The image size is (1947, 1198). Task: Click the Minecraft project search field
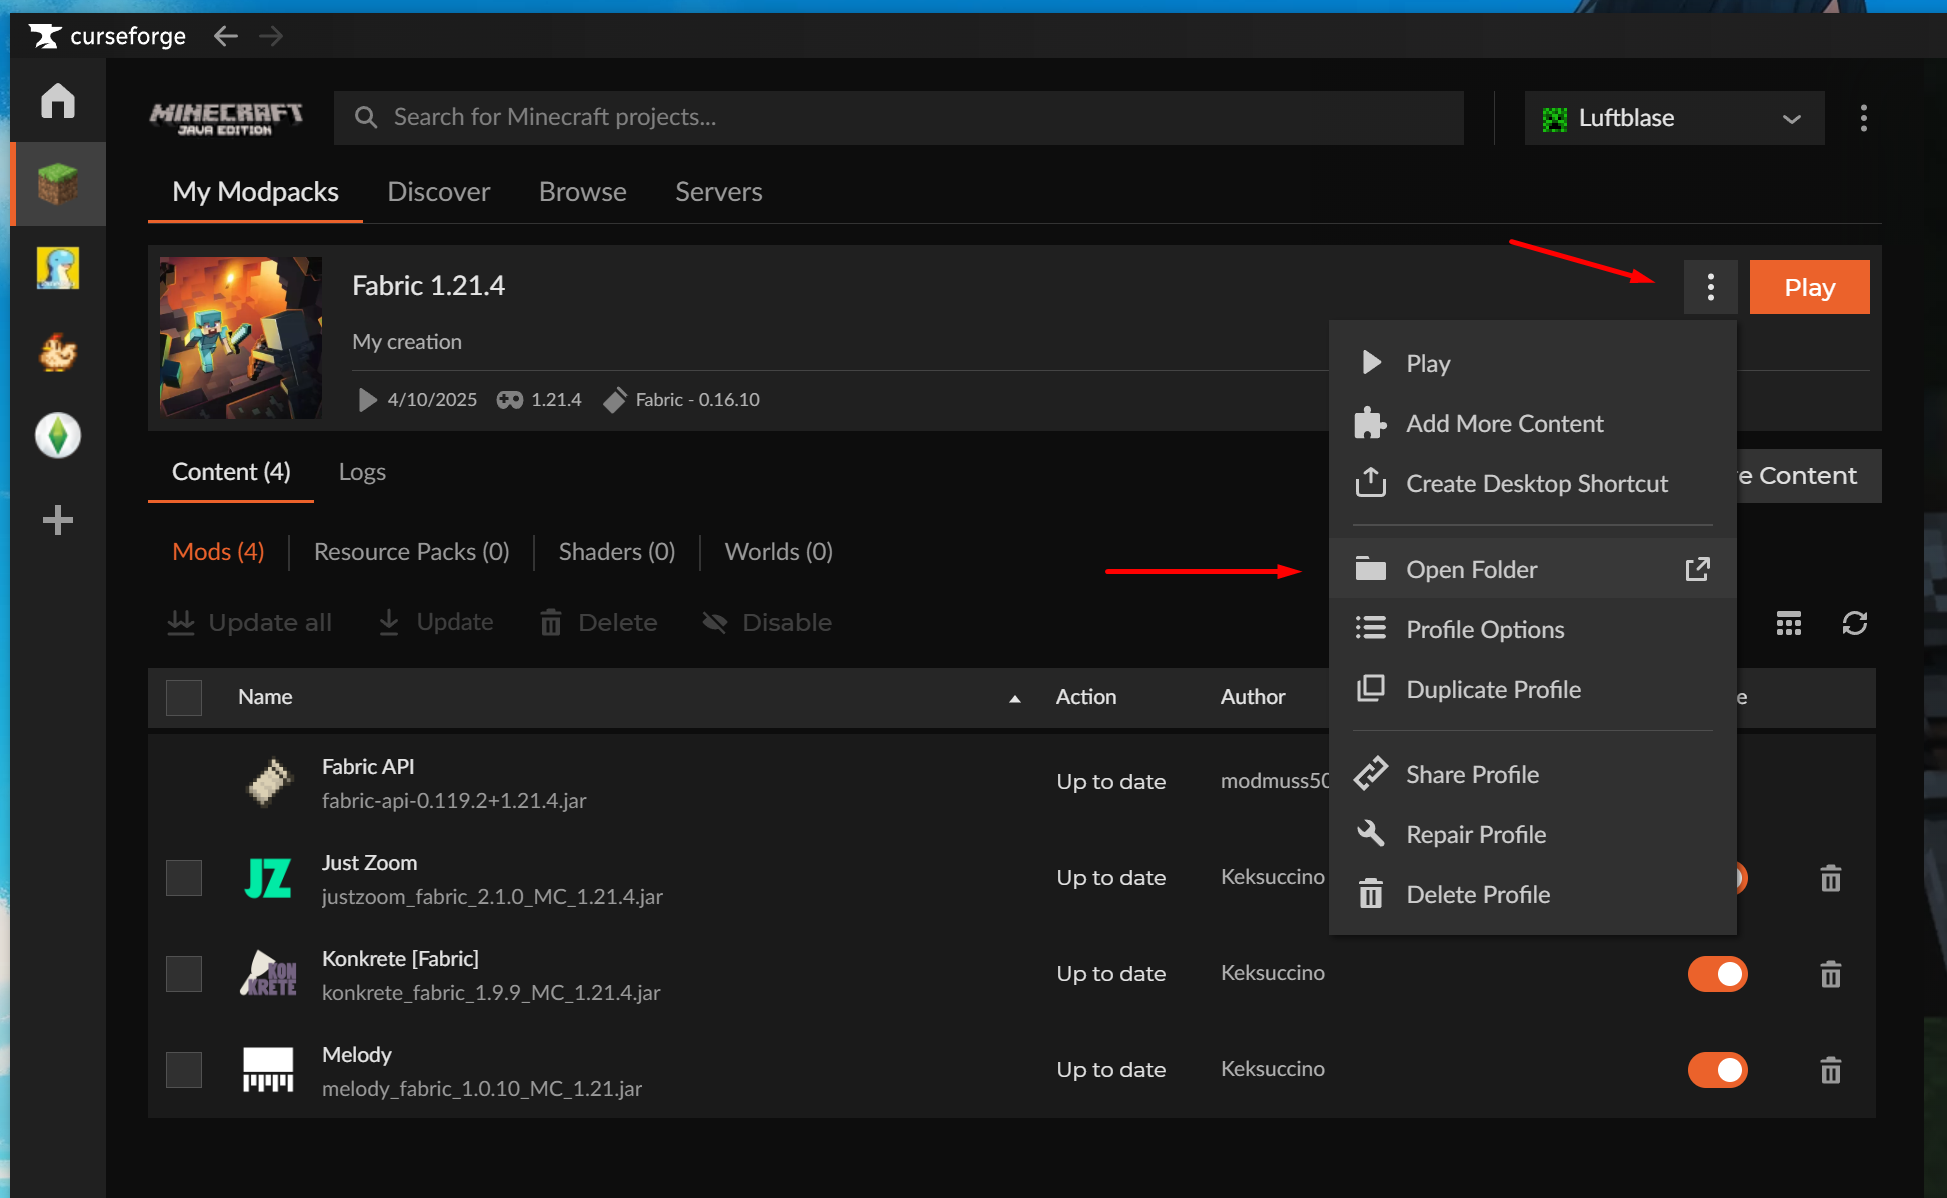coord(900,117)
